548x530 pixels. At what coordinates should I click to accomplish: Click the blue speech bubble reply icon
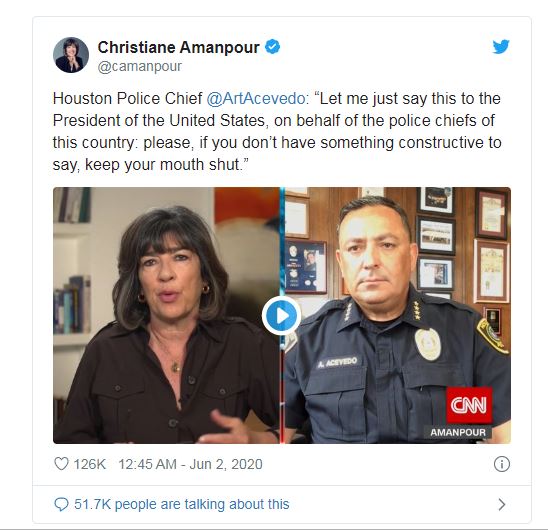62,504
